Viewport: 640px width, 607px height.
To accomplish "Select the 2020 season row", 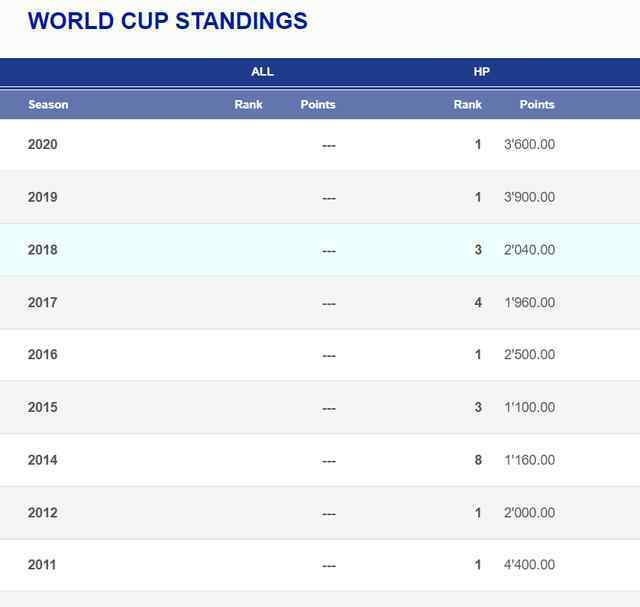I will pyautogui.click(x=320, y=145).
